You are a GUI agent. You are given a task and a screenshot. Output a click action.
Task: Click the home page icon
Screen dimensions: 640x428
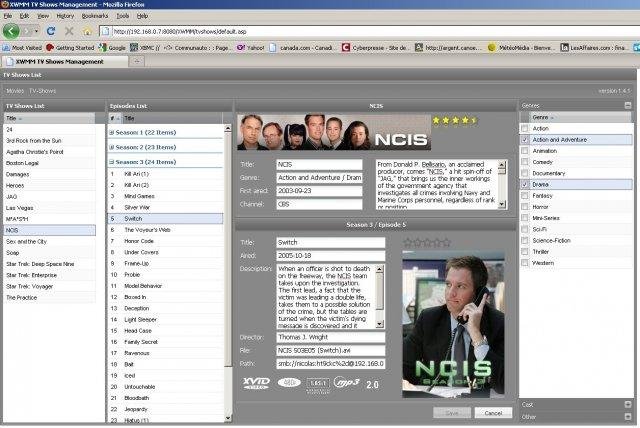click(x=87, y=31)
